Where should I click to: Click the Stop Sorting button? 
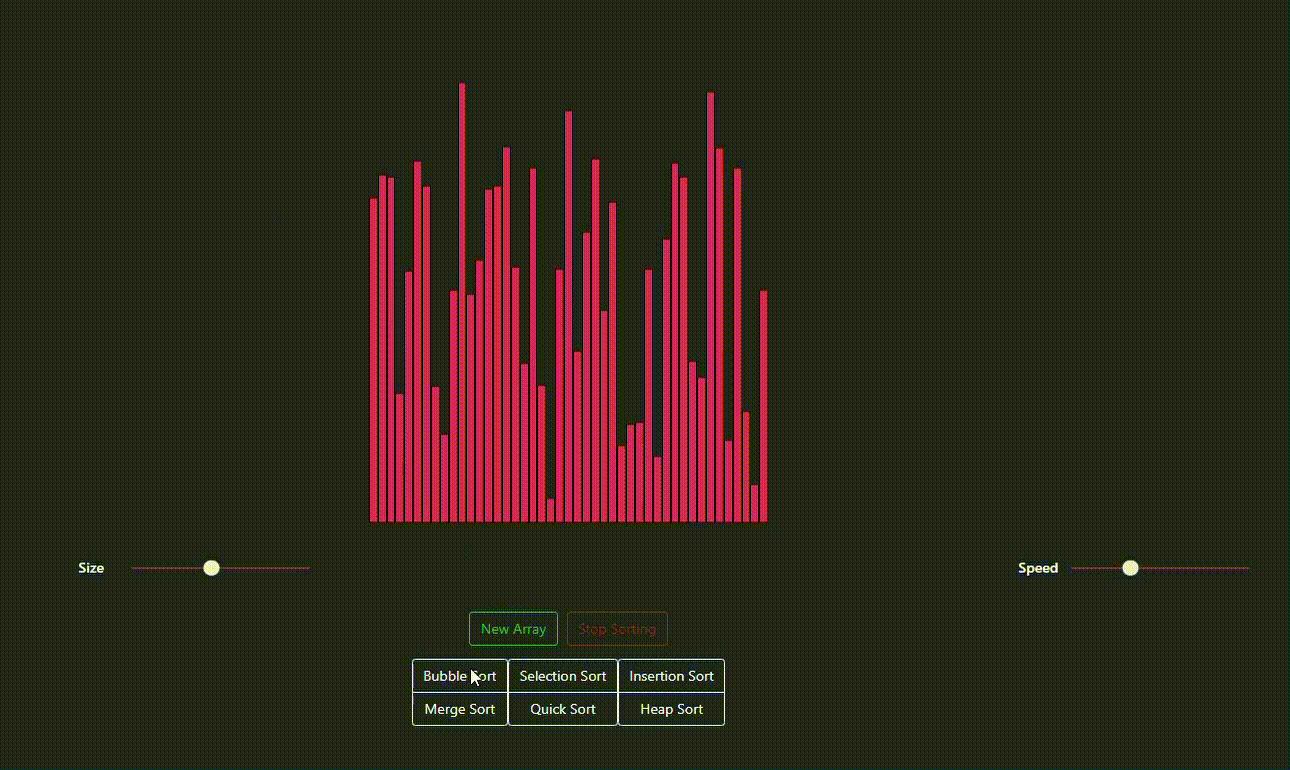coord(617,628)
